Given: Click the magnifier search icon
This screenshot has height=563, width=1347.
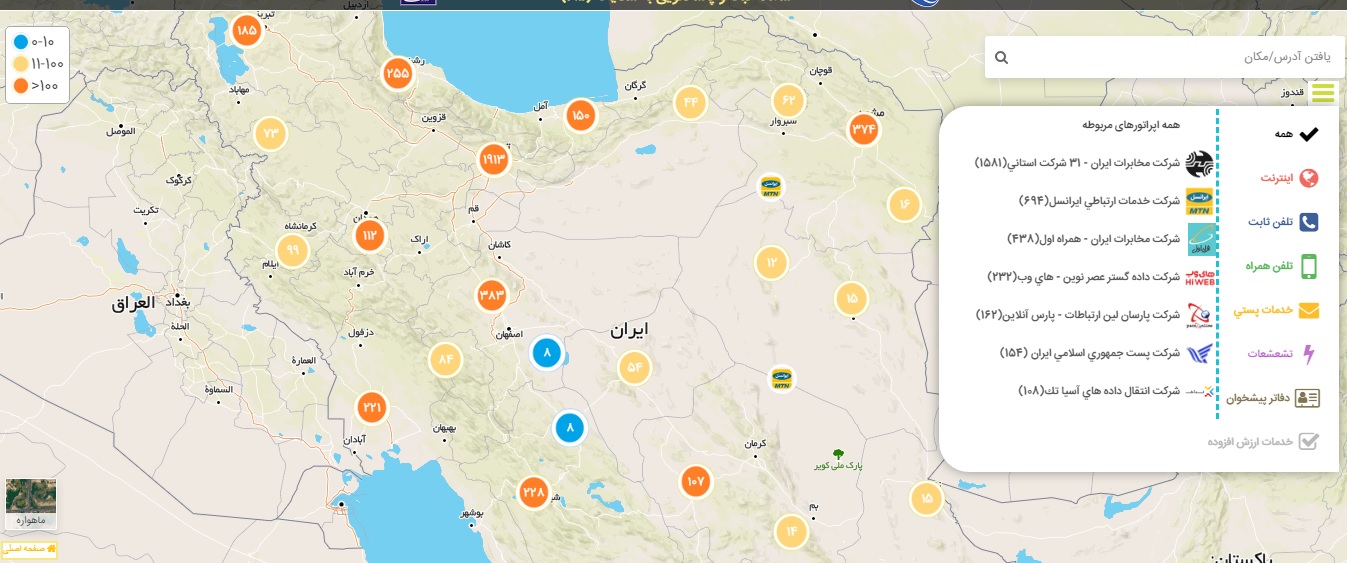Looking at the screenshot, I should tap(1001, 58).
